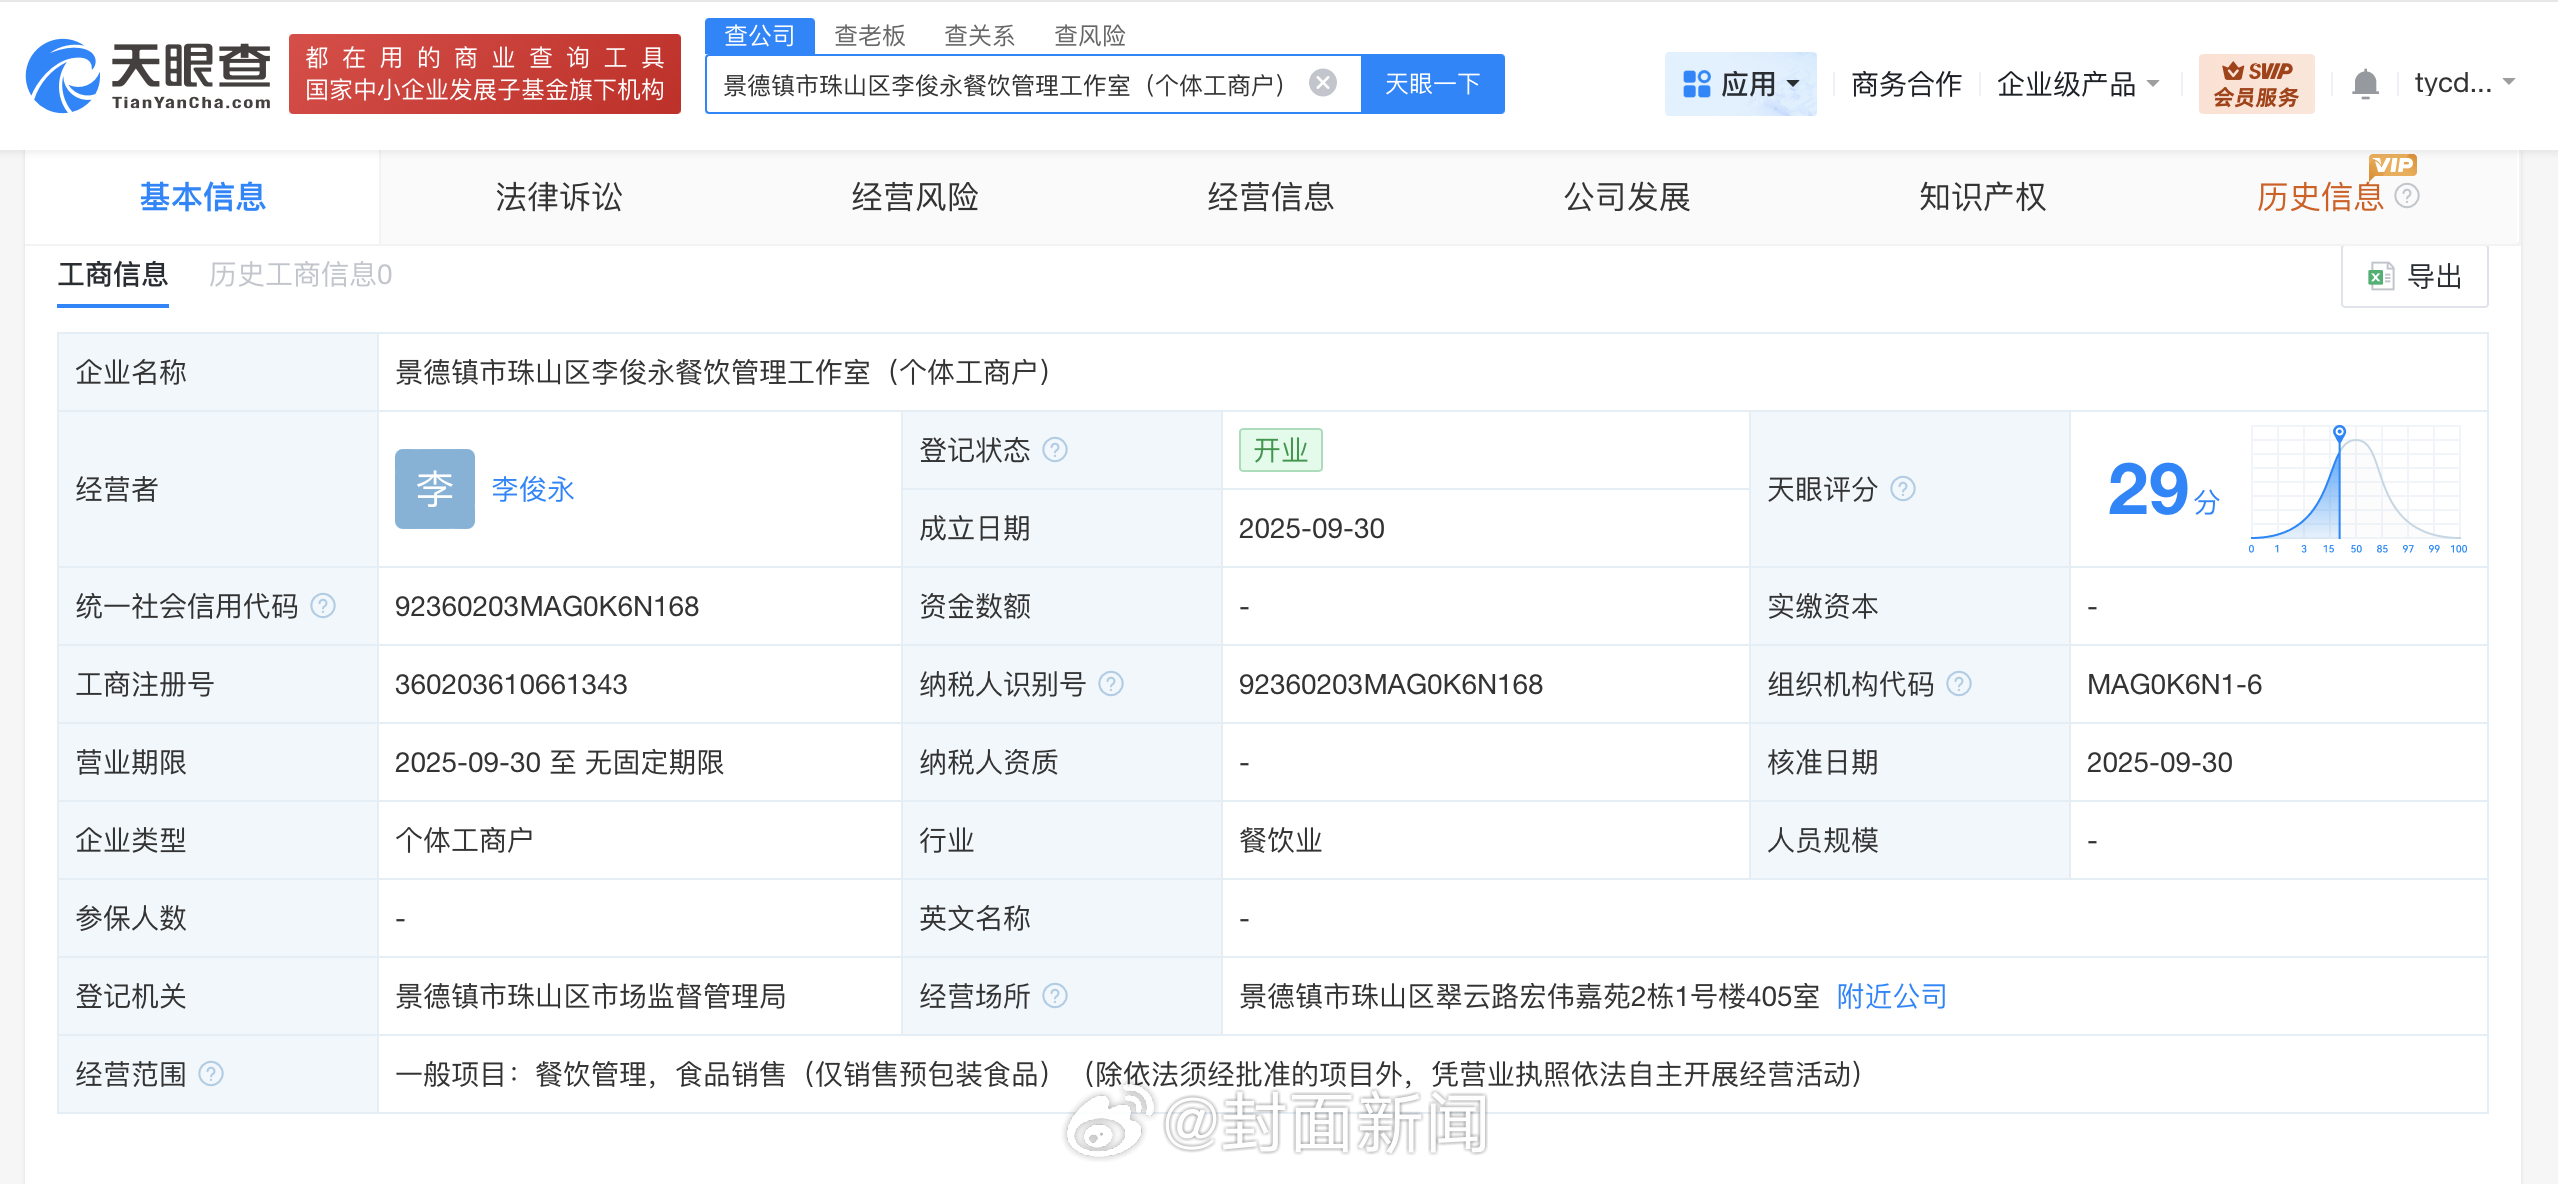2558x1184 pixels.
Task: Click the 李 operator avatar thumbnail
Action: (x=434, y=489)
